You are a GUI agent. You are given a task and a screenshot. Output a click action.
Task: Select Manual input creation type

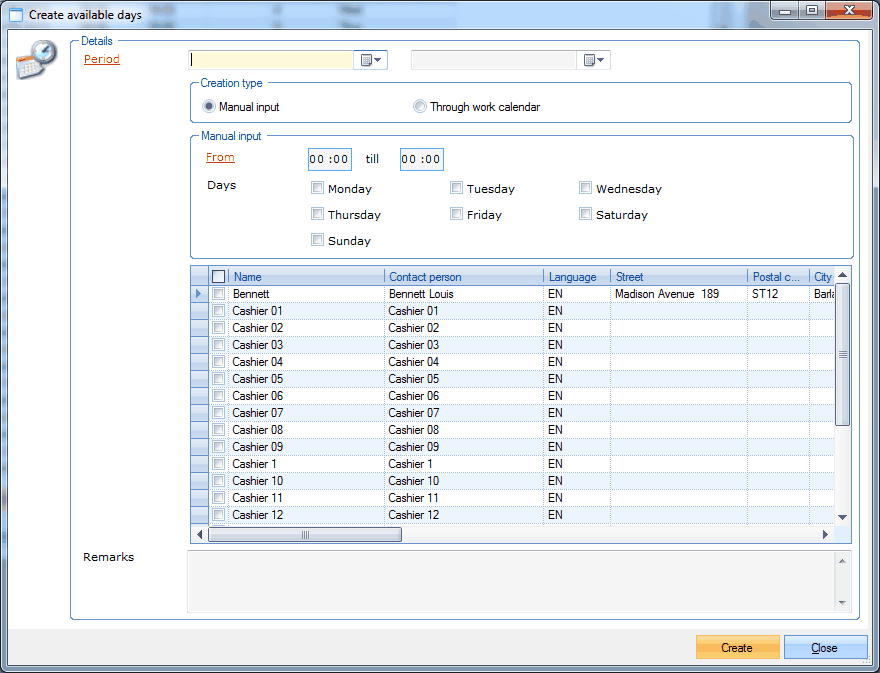(209, 107)
